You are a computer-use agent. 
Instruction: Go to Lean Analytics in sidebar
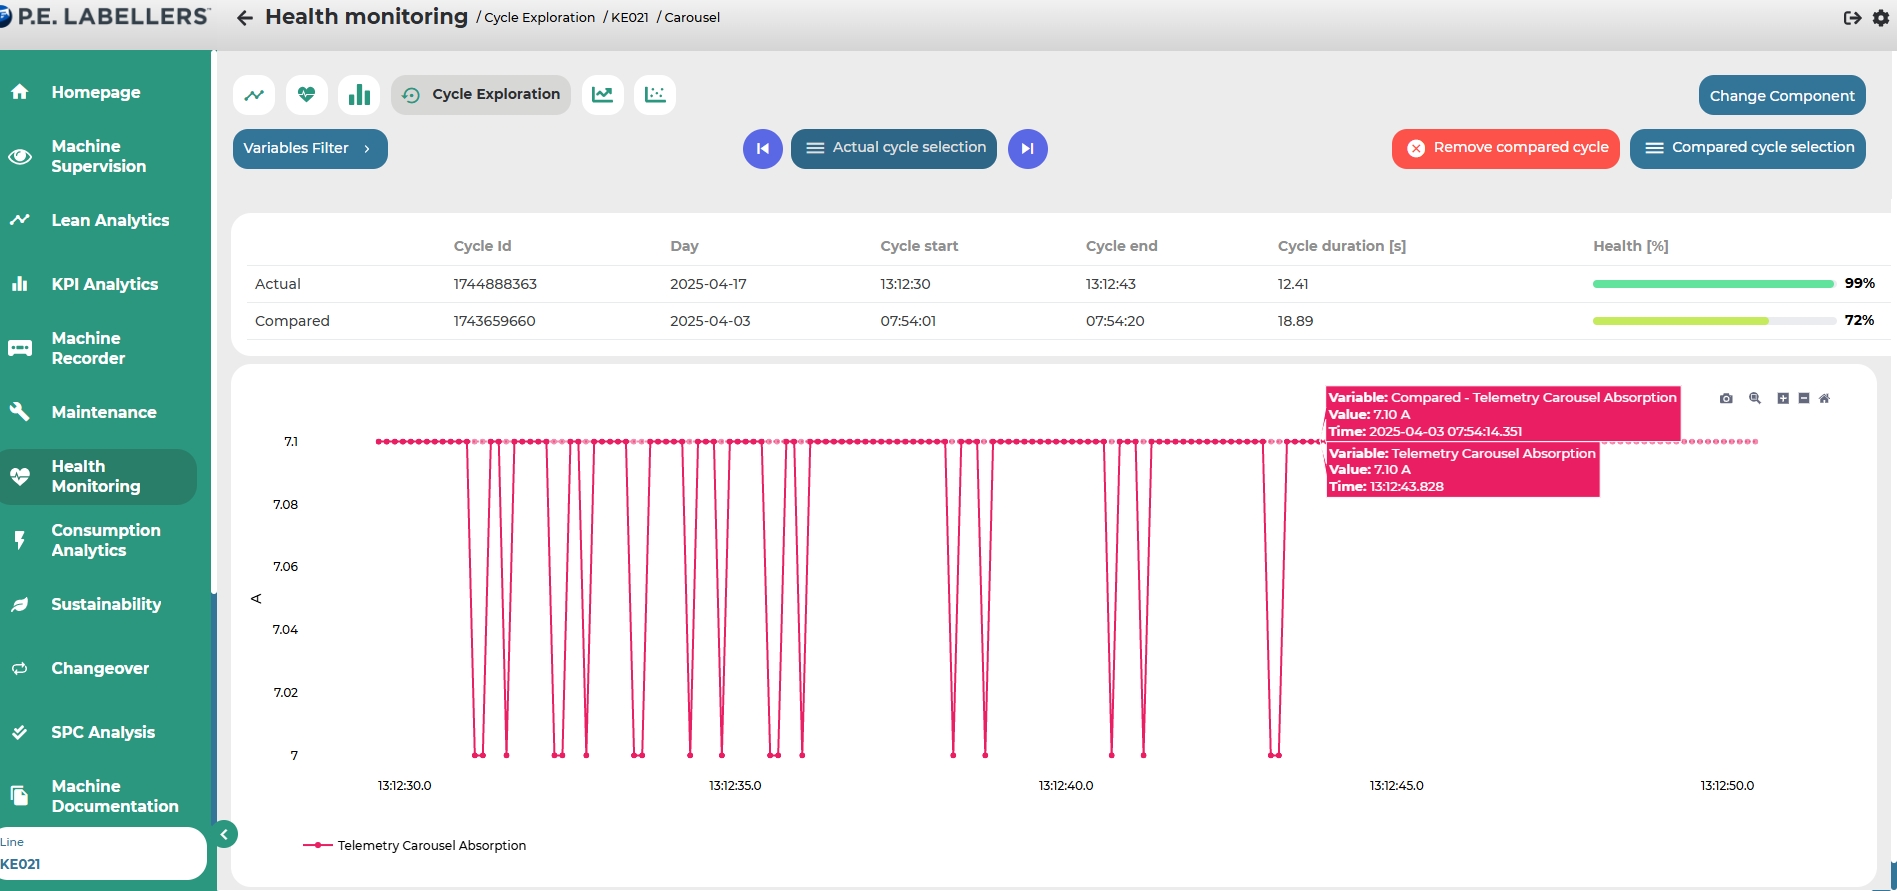point(110,220)
